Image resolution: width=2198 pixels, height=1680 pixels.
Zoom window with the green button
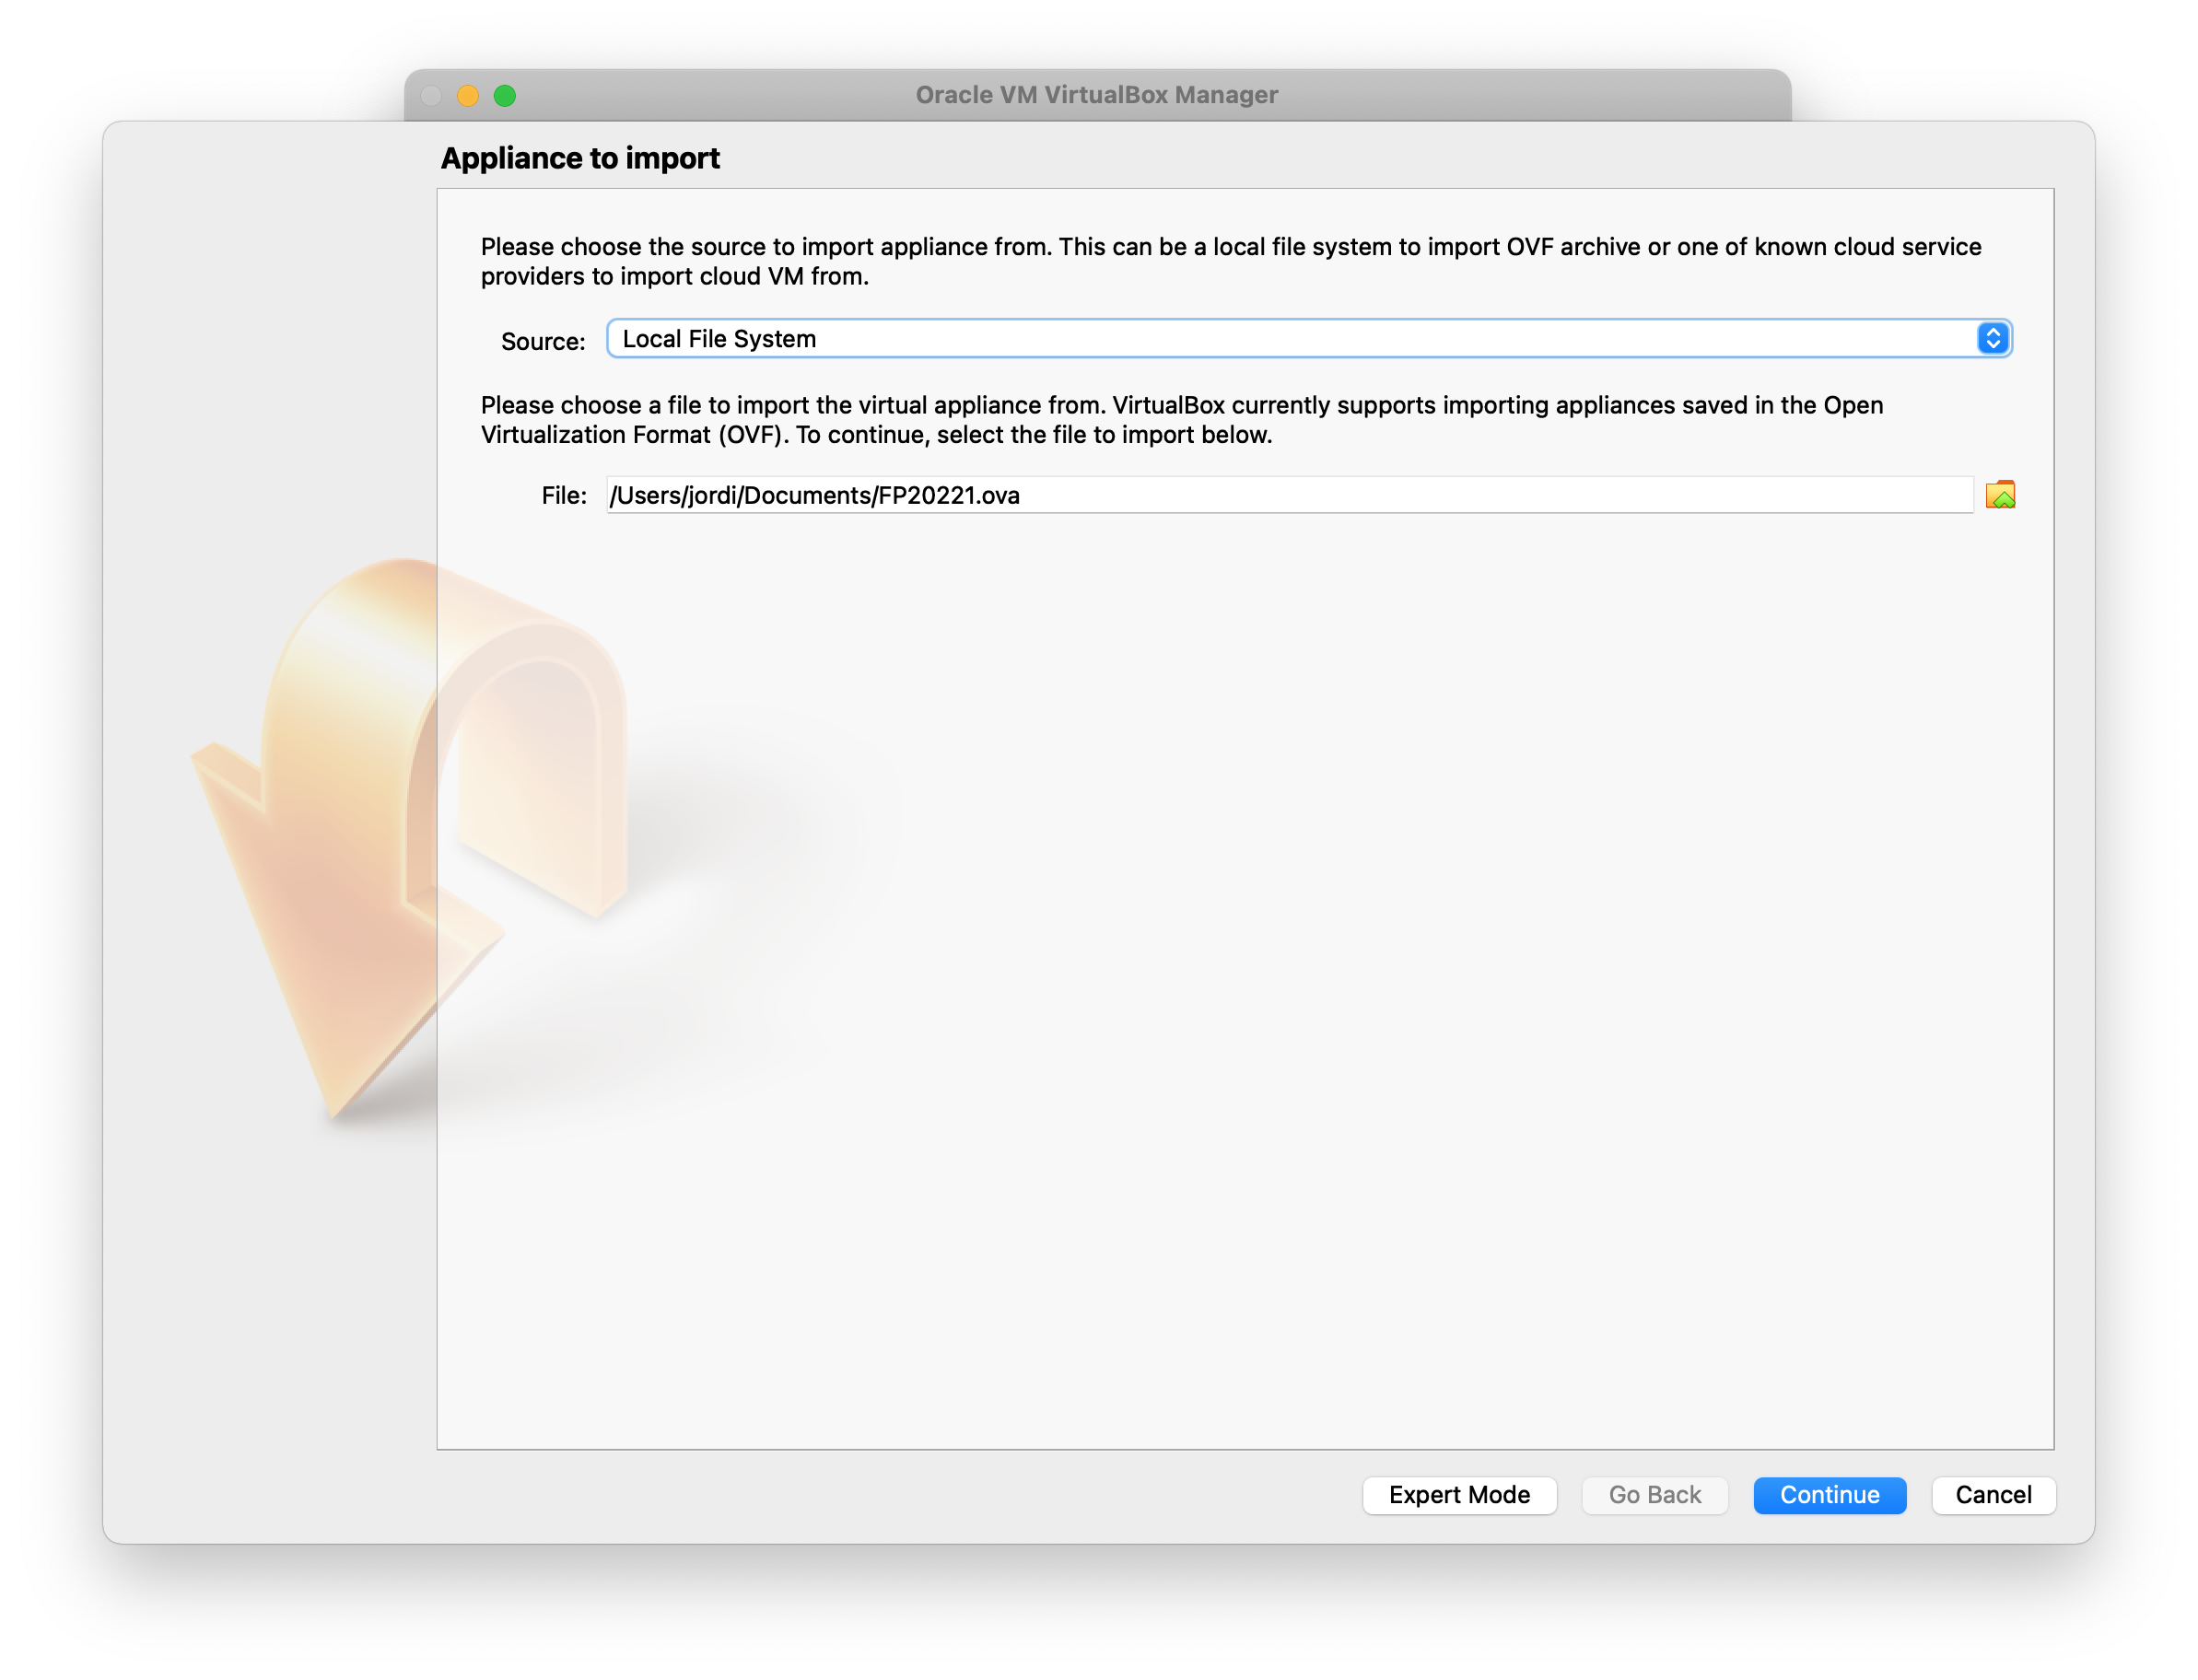pyautogui.click(x=505, y=96)
